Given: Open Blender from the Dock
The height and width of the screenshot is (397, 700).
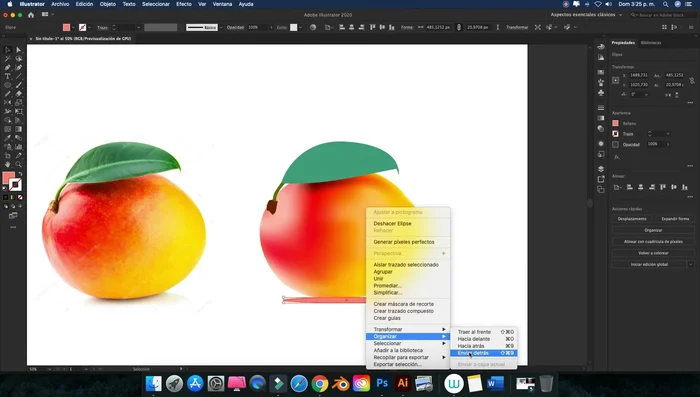Looking at the screenshot, I should [x=341, y=383].
